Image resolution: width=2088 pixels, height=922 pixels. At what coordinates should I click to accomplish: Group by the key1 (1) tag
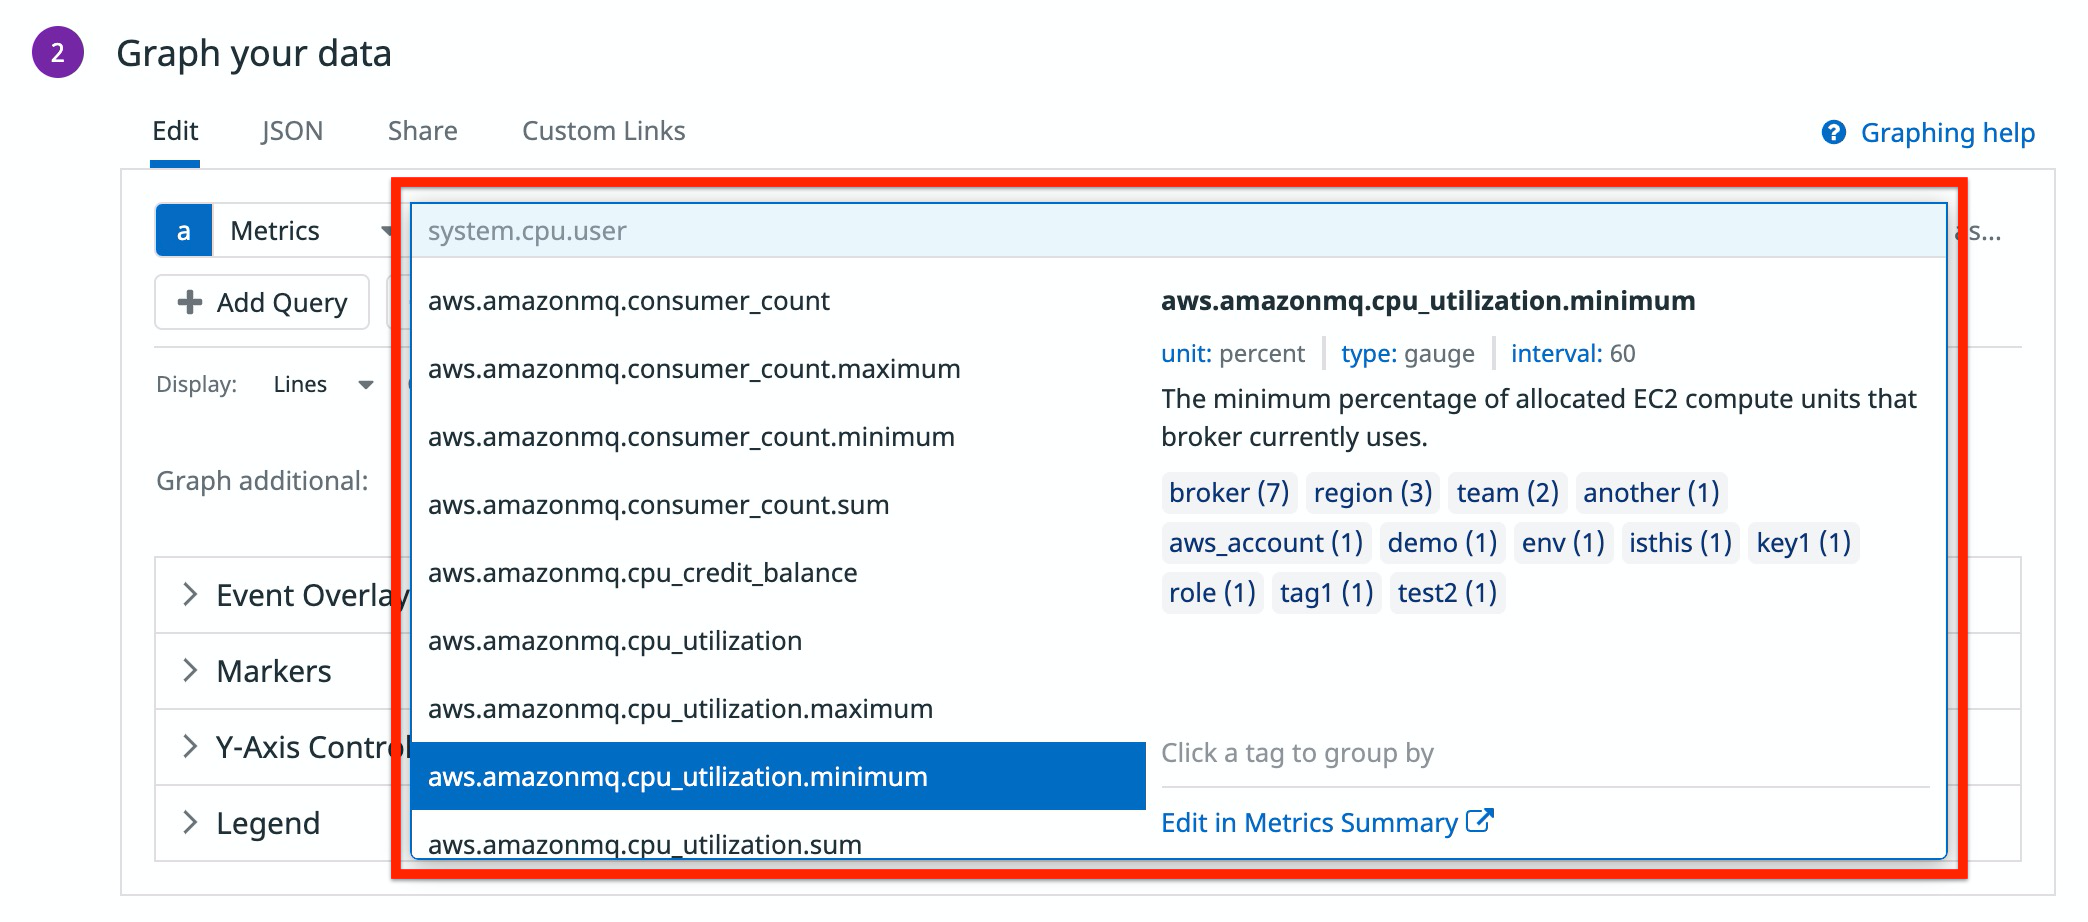click(x=1804, y=542)
